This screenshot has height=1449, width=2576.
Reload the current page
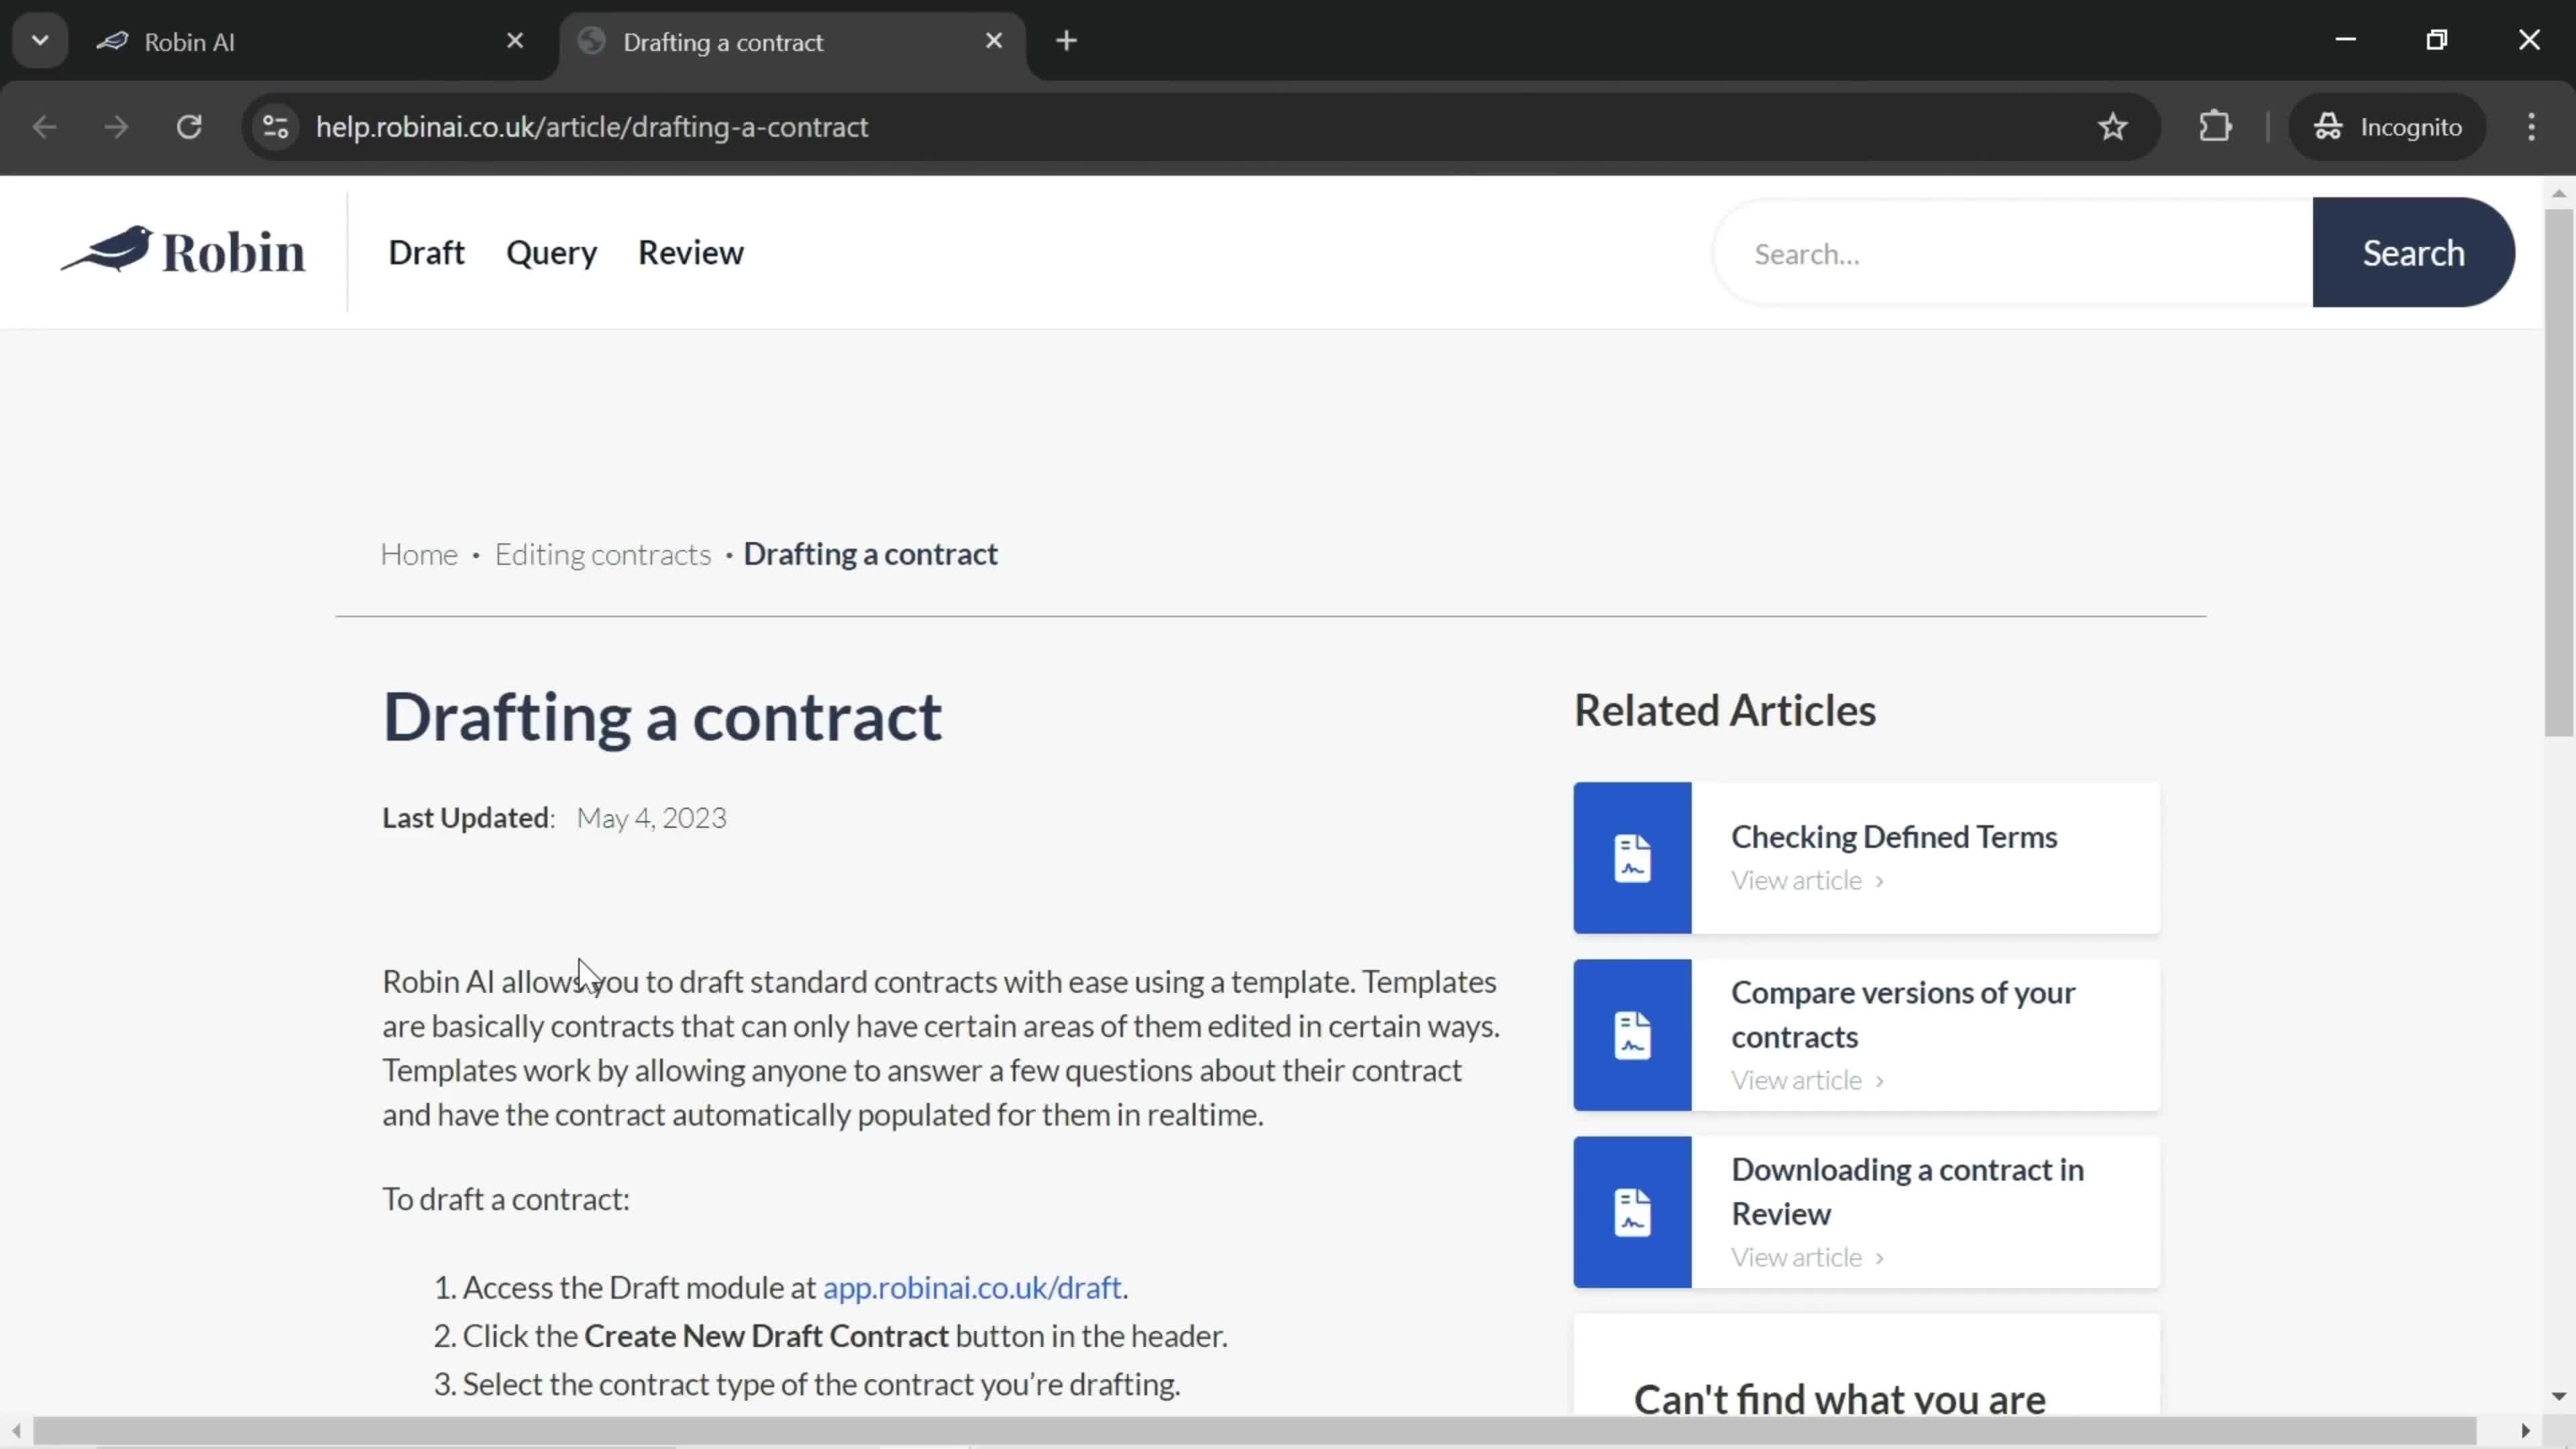point(189,127)
